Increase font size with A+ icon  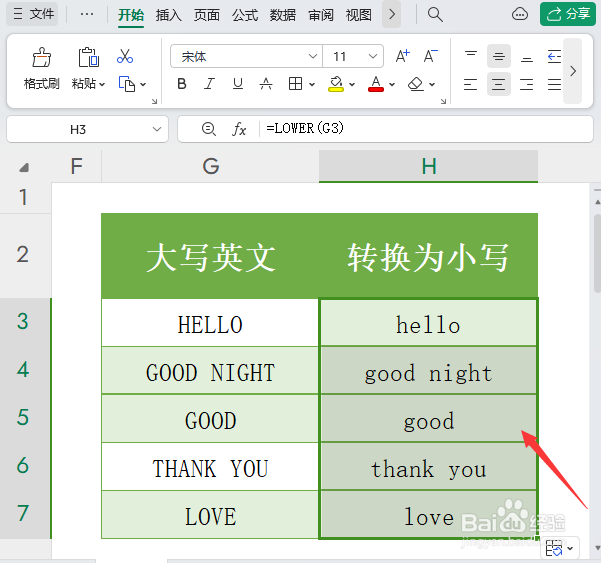[x=402, y=56]
